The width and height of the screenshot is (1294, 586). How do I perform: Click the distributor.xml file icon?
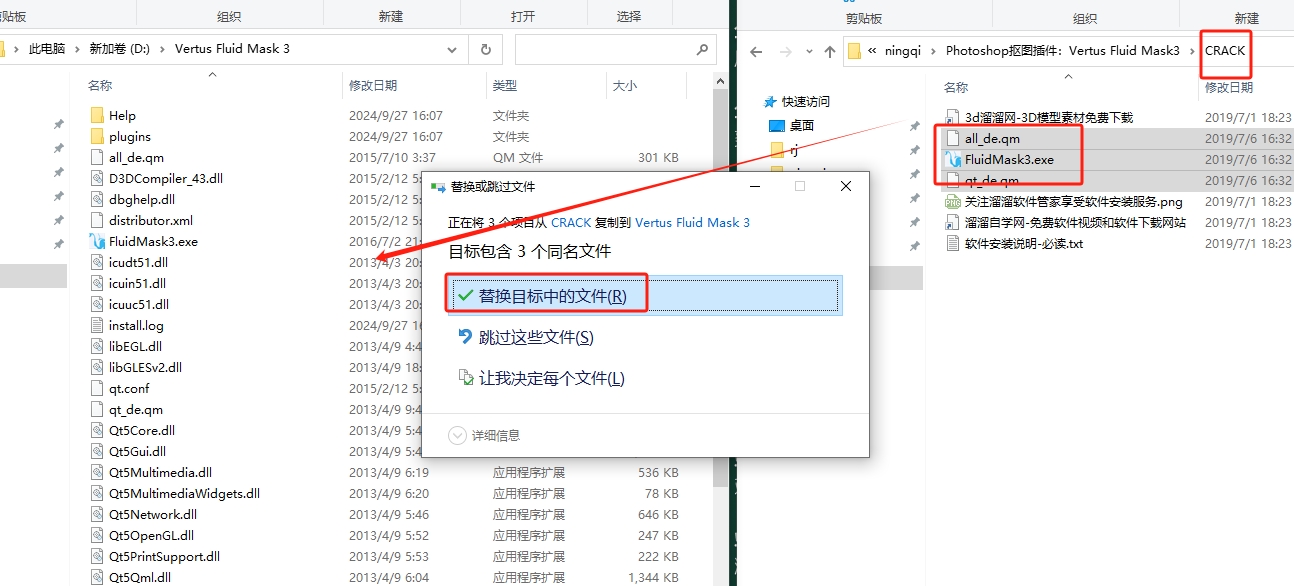[x=97, y=220]
